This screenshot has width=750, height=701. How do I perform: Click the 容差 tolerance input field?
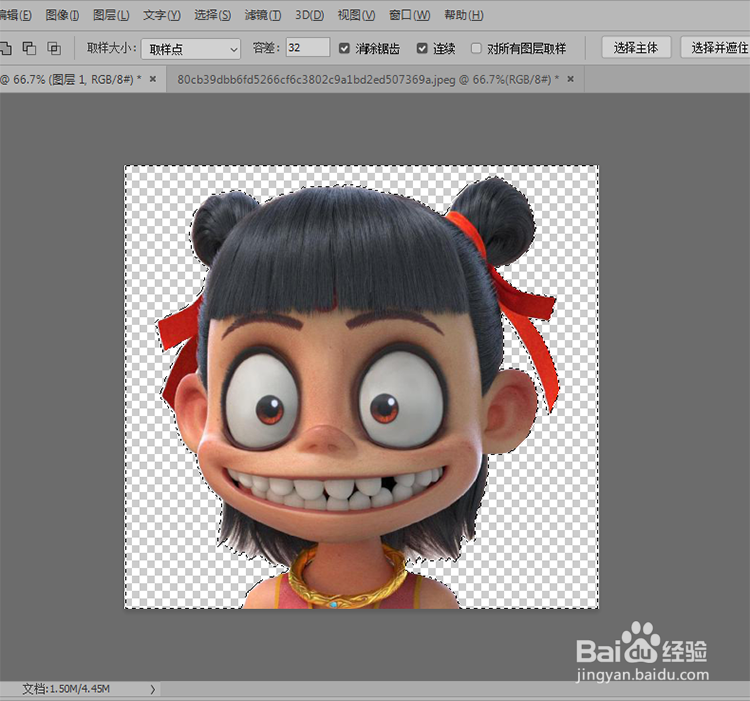pyautogui.click(x=308, y=48)
